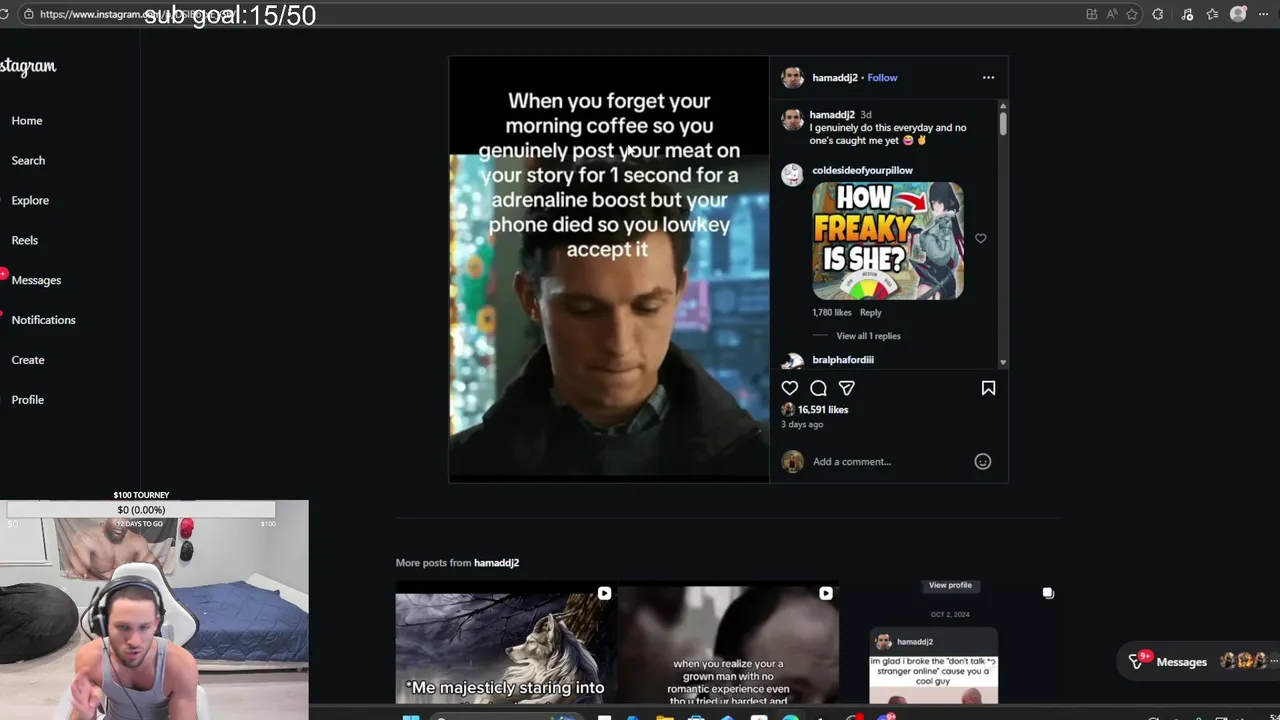Play the main Tom Holland meme video
The width and height of the screenshot is (1280, 720).
coord(609,269)
